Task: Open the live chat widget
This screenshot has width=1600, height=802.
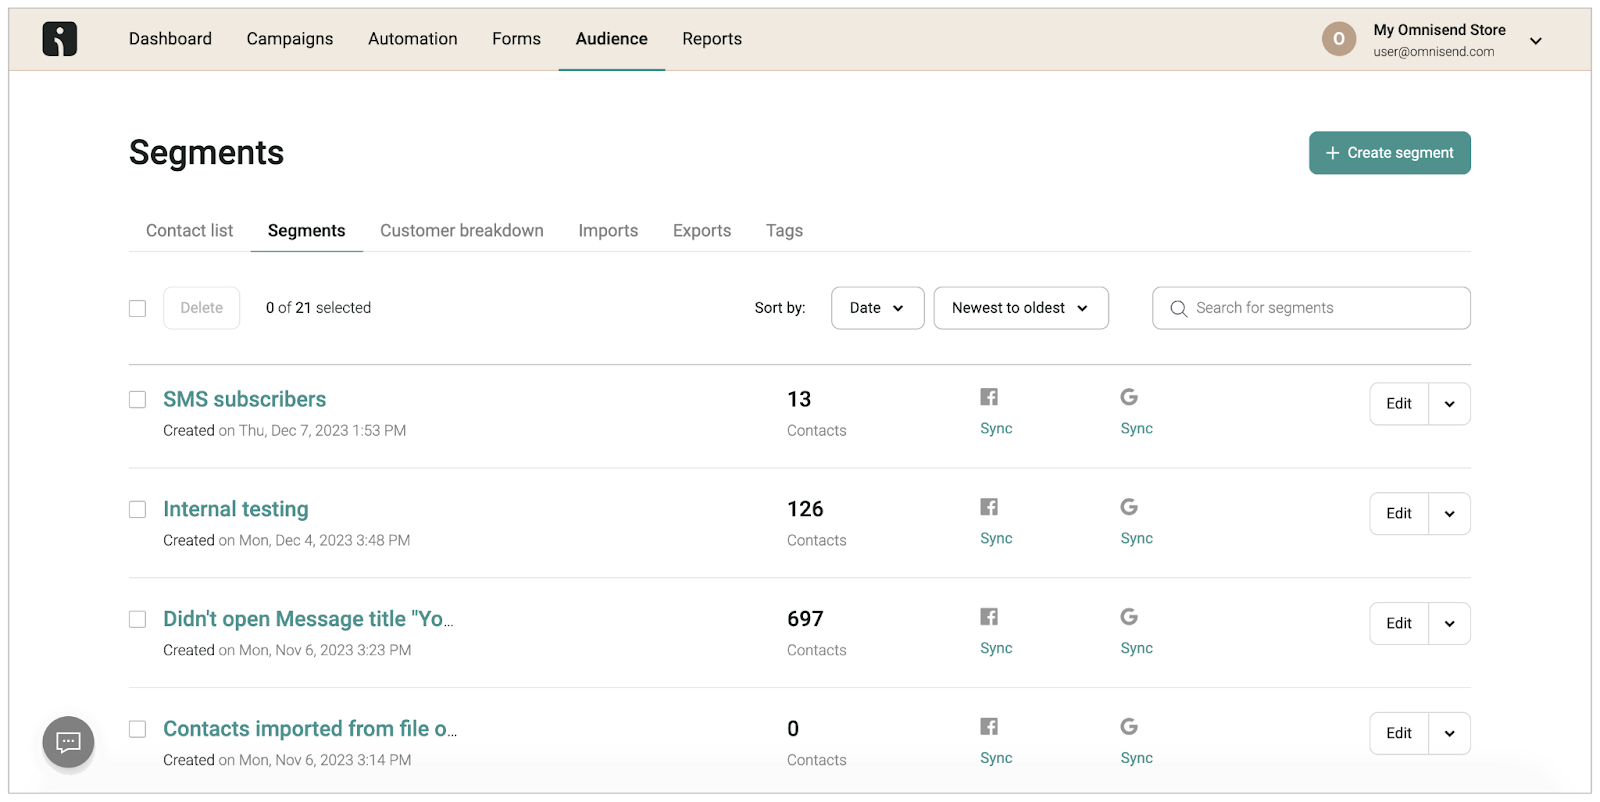Action: point(68,742)
